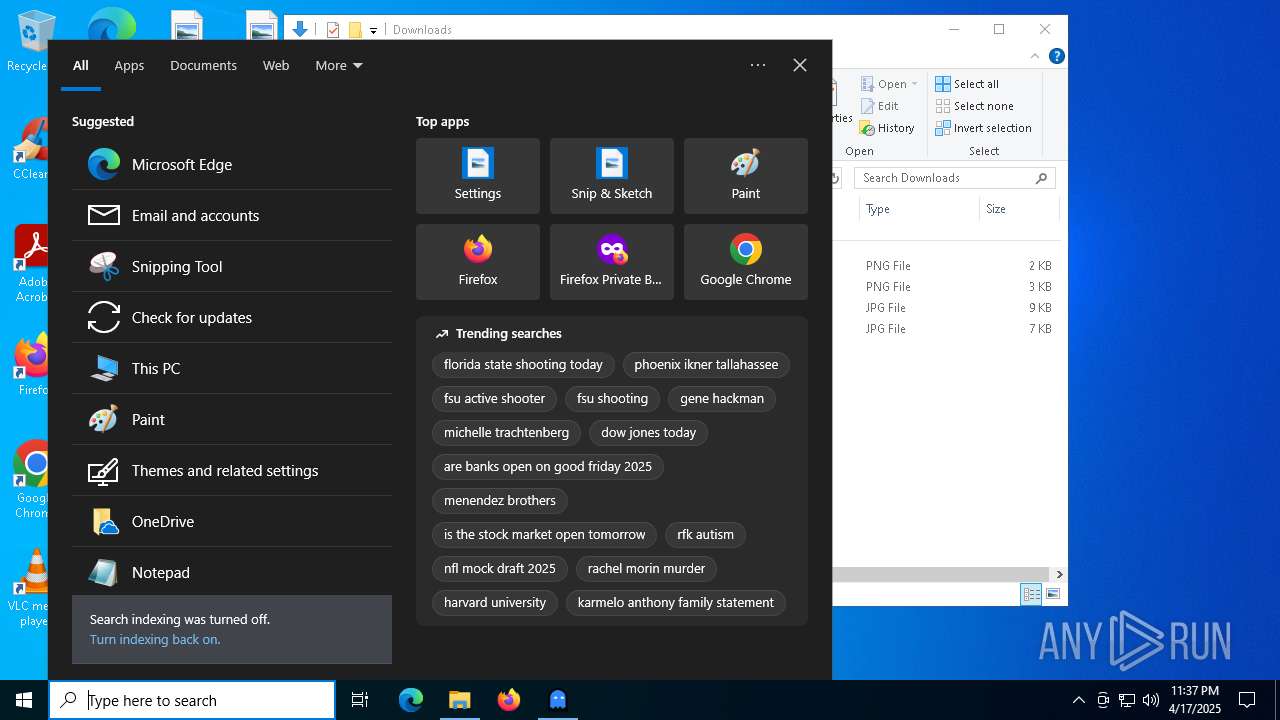The width and height of the screenshot is (1280, 720).
Task: Open search panel options ellipsis menu
Action: [758, 65]
